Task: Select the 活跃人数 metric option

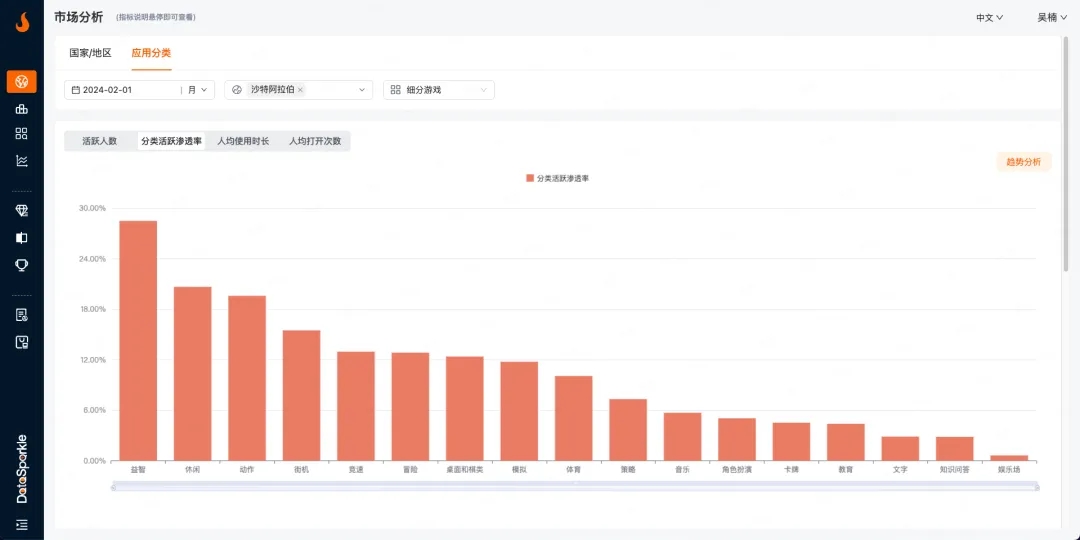Action: pos(100,141)
